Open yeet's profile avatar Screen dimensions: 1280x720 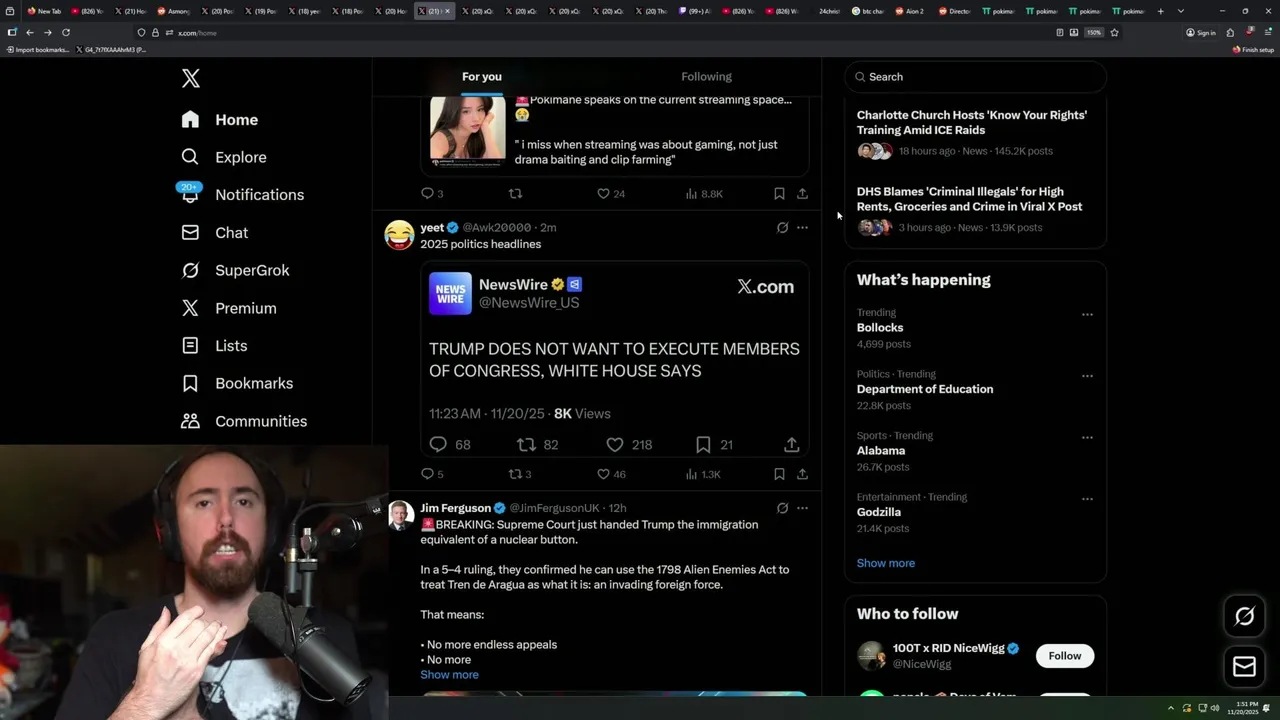pos(399,235)
